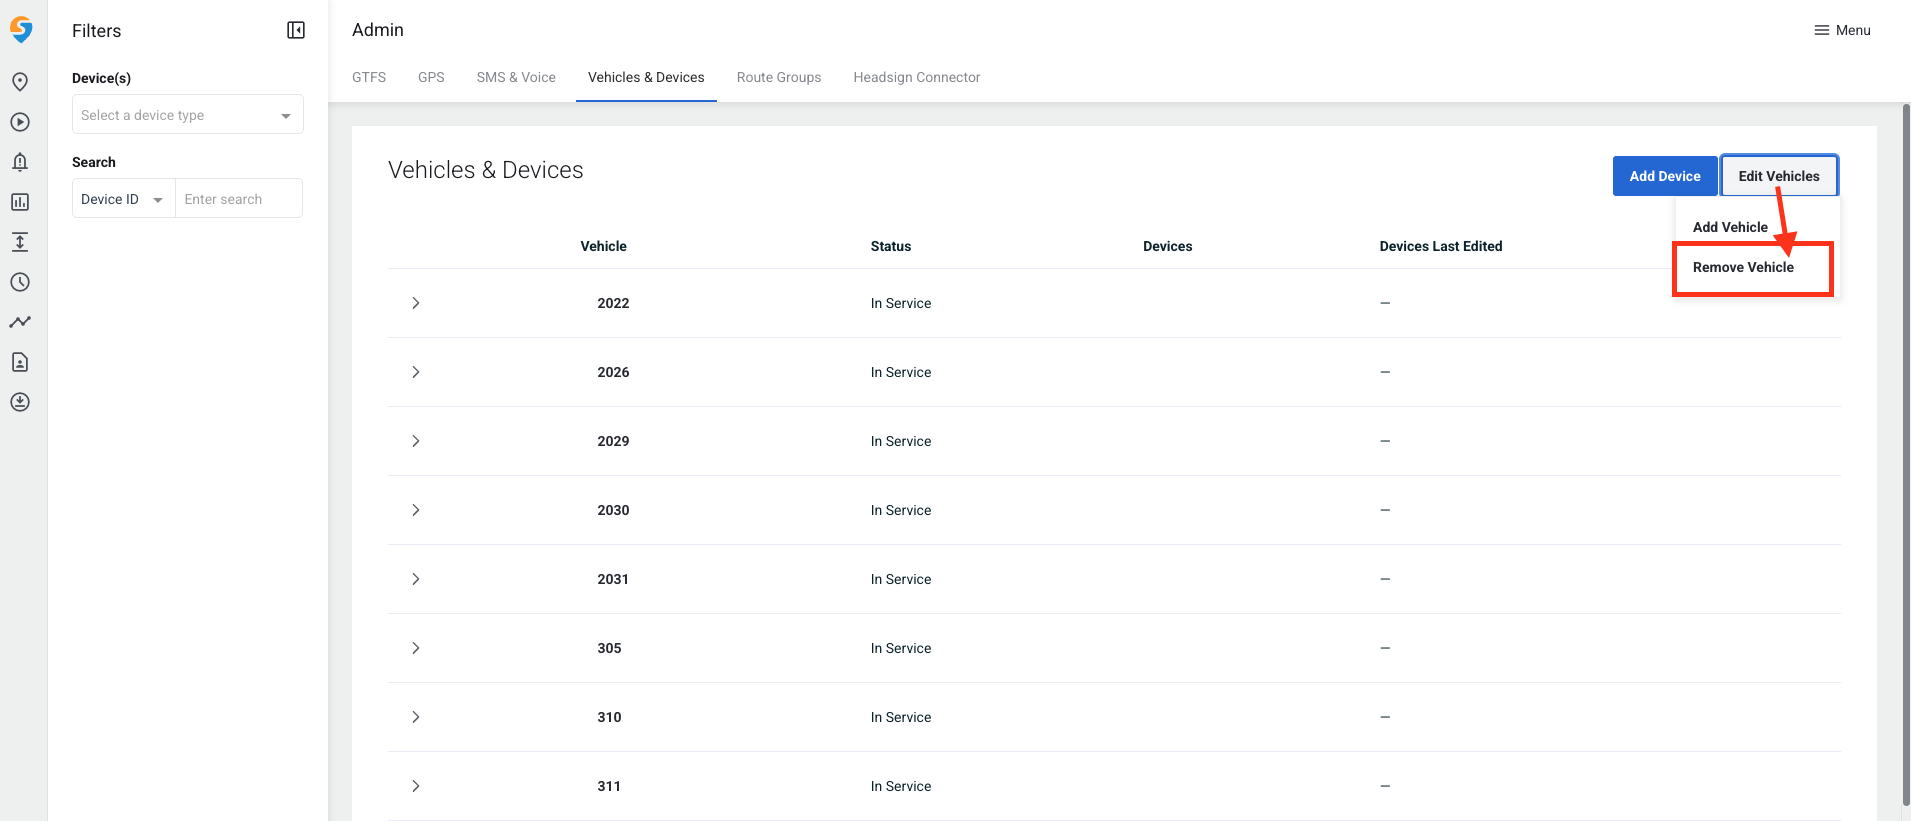Switch to the Headsign Connector tab
The width and height of the screenshot is (1911, 821).
point(917,77)
